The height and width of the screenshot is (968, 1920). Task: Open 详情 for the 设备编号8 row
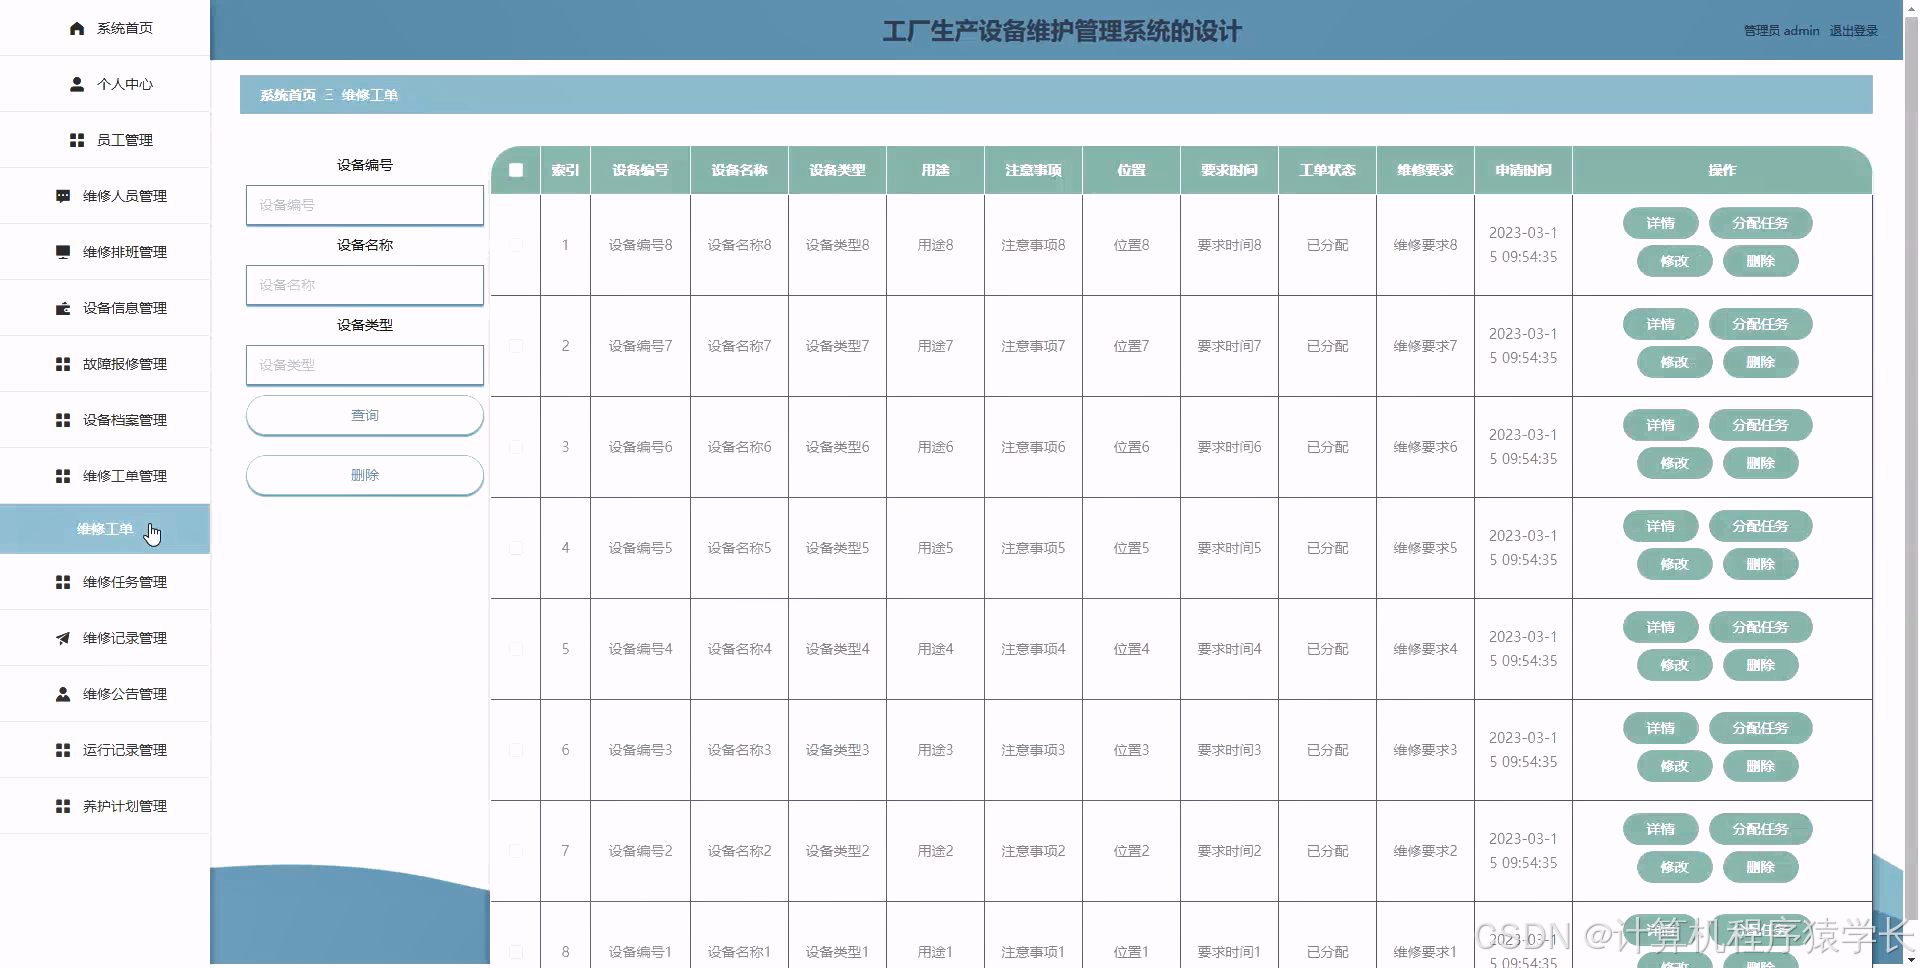[x=1660, y=223]
